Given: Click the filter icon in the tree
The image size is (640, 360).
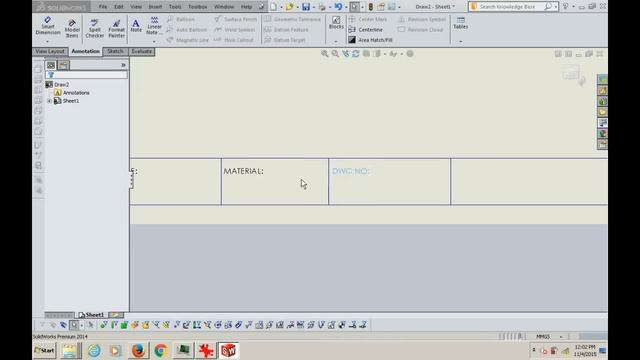Looking at the screenshot, I should pos(51,75).
